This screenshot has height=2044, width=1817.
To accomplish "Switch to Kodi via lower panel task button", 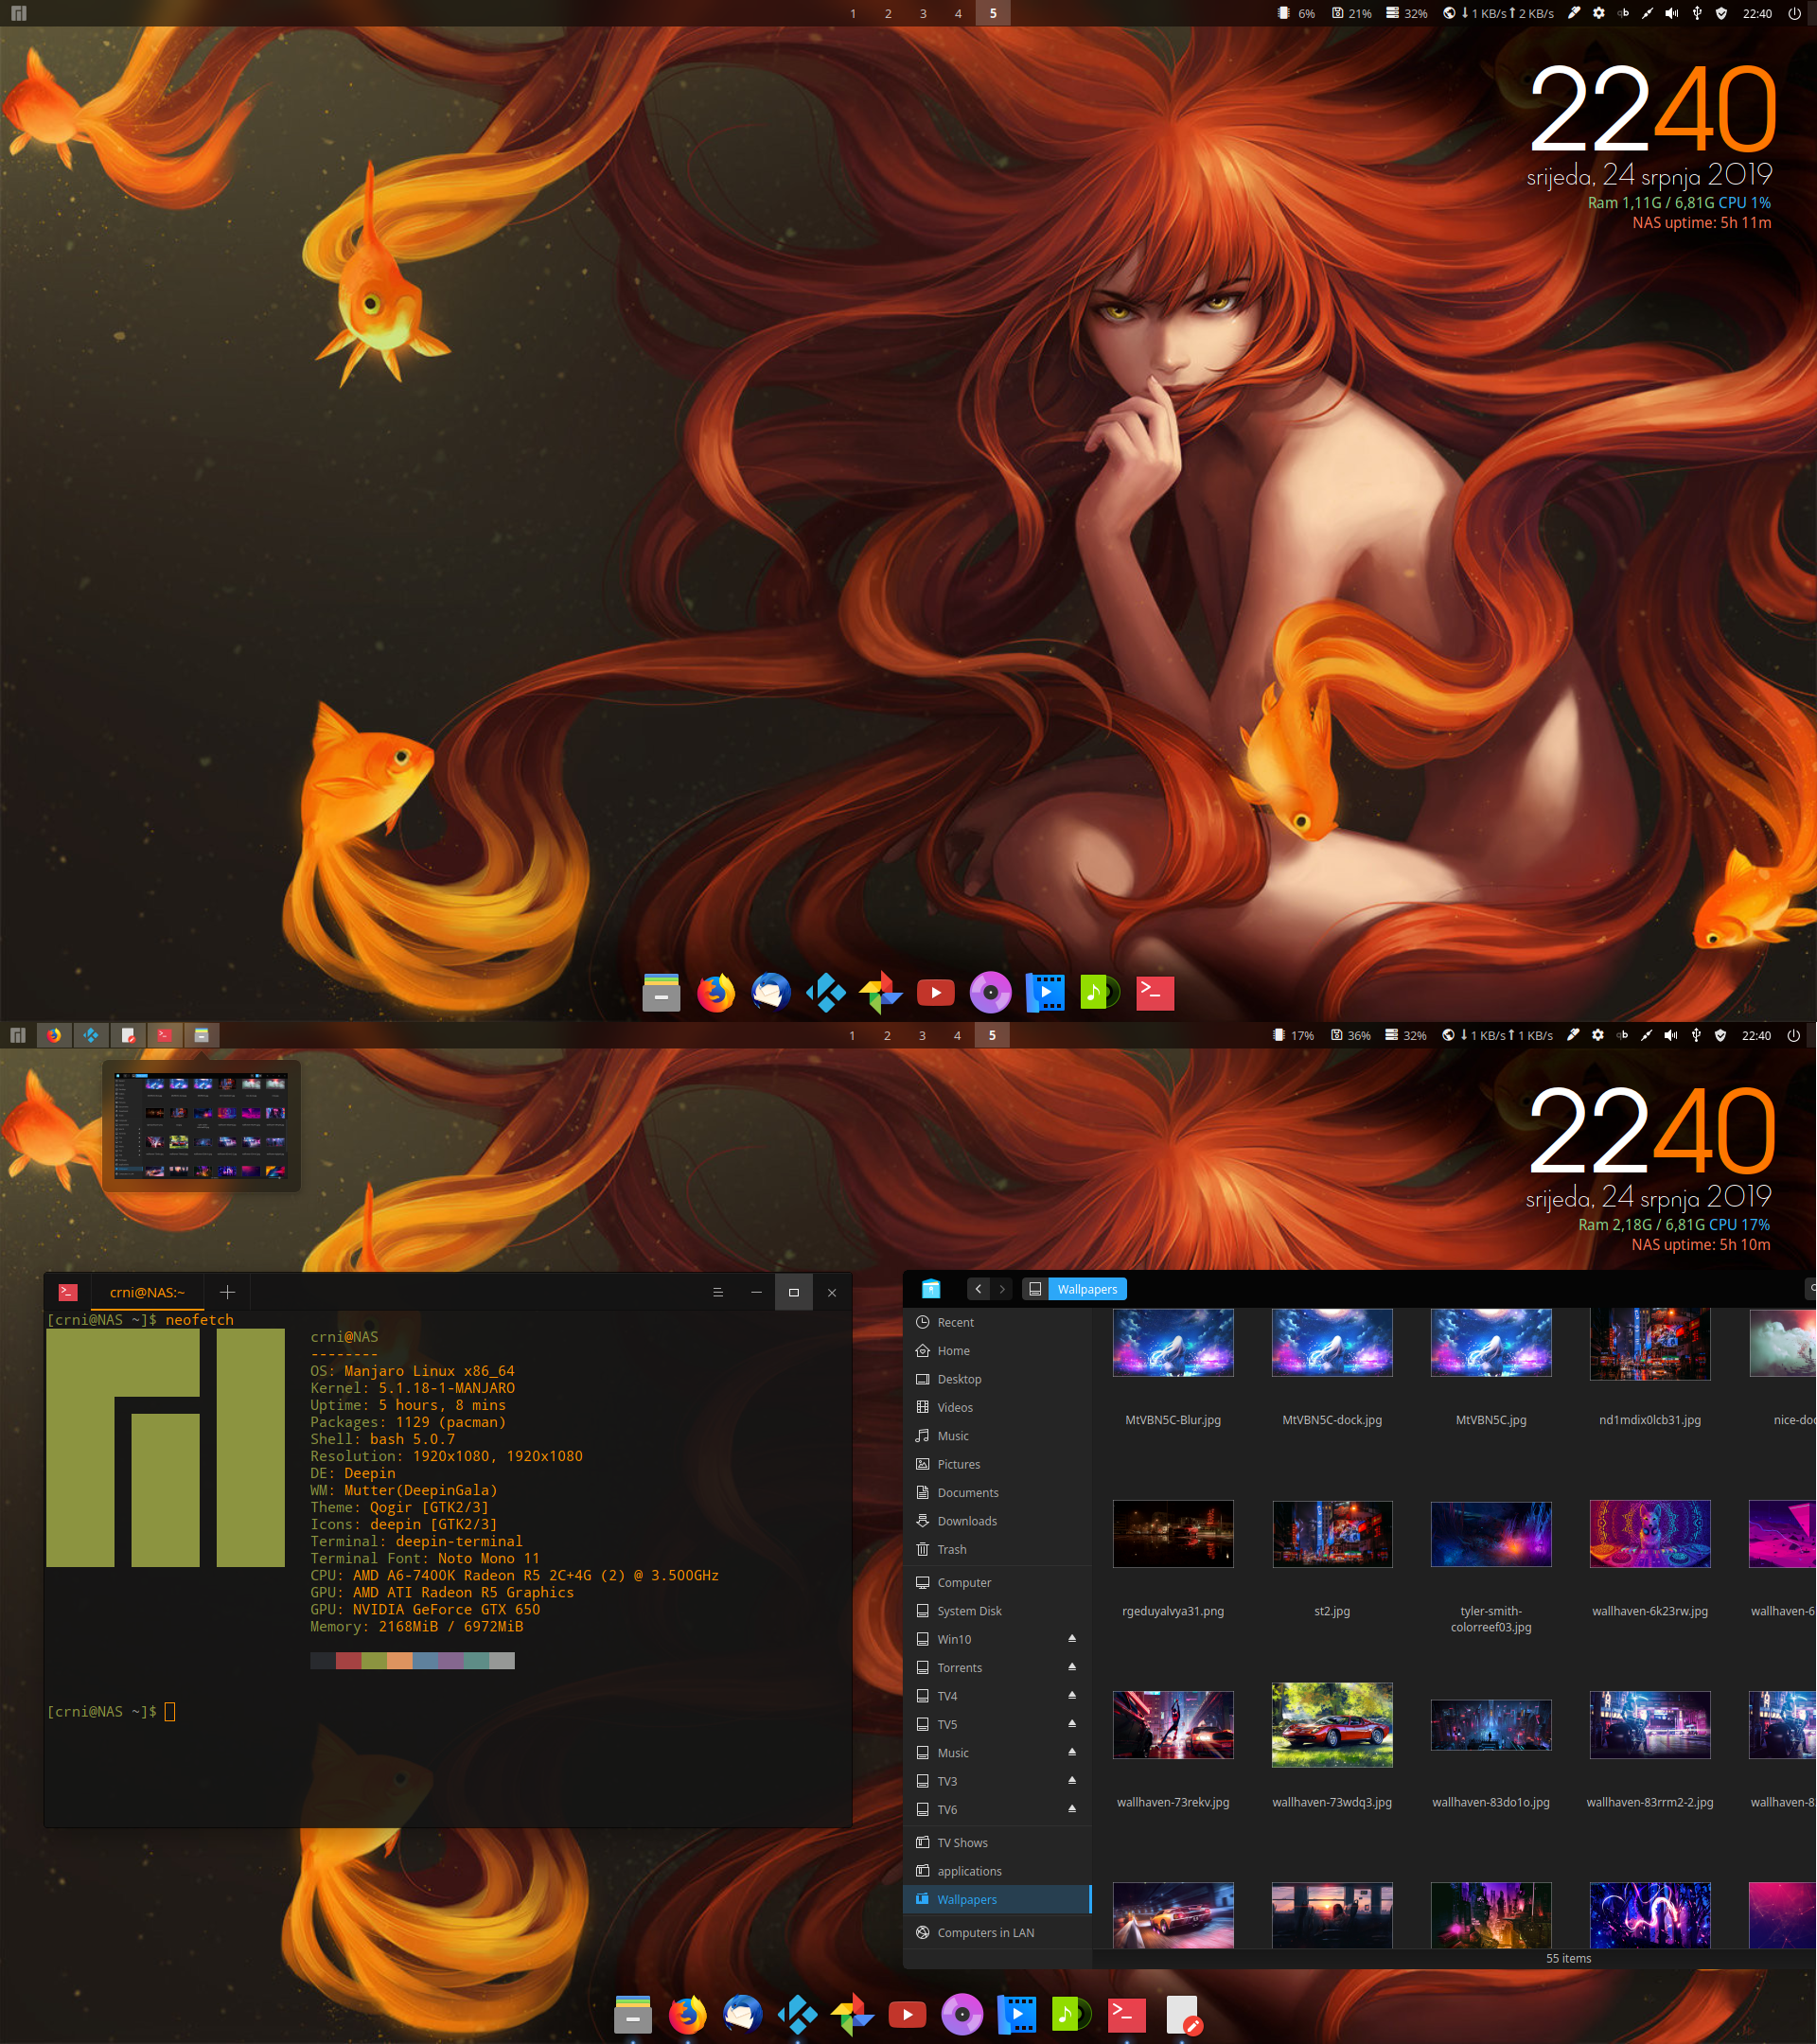I will pos(91,1035).
